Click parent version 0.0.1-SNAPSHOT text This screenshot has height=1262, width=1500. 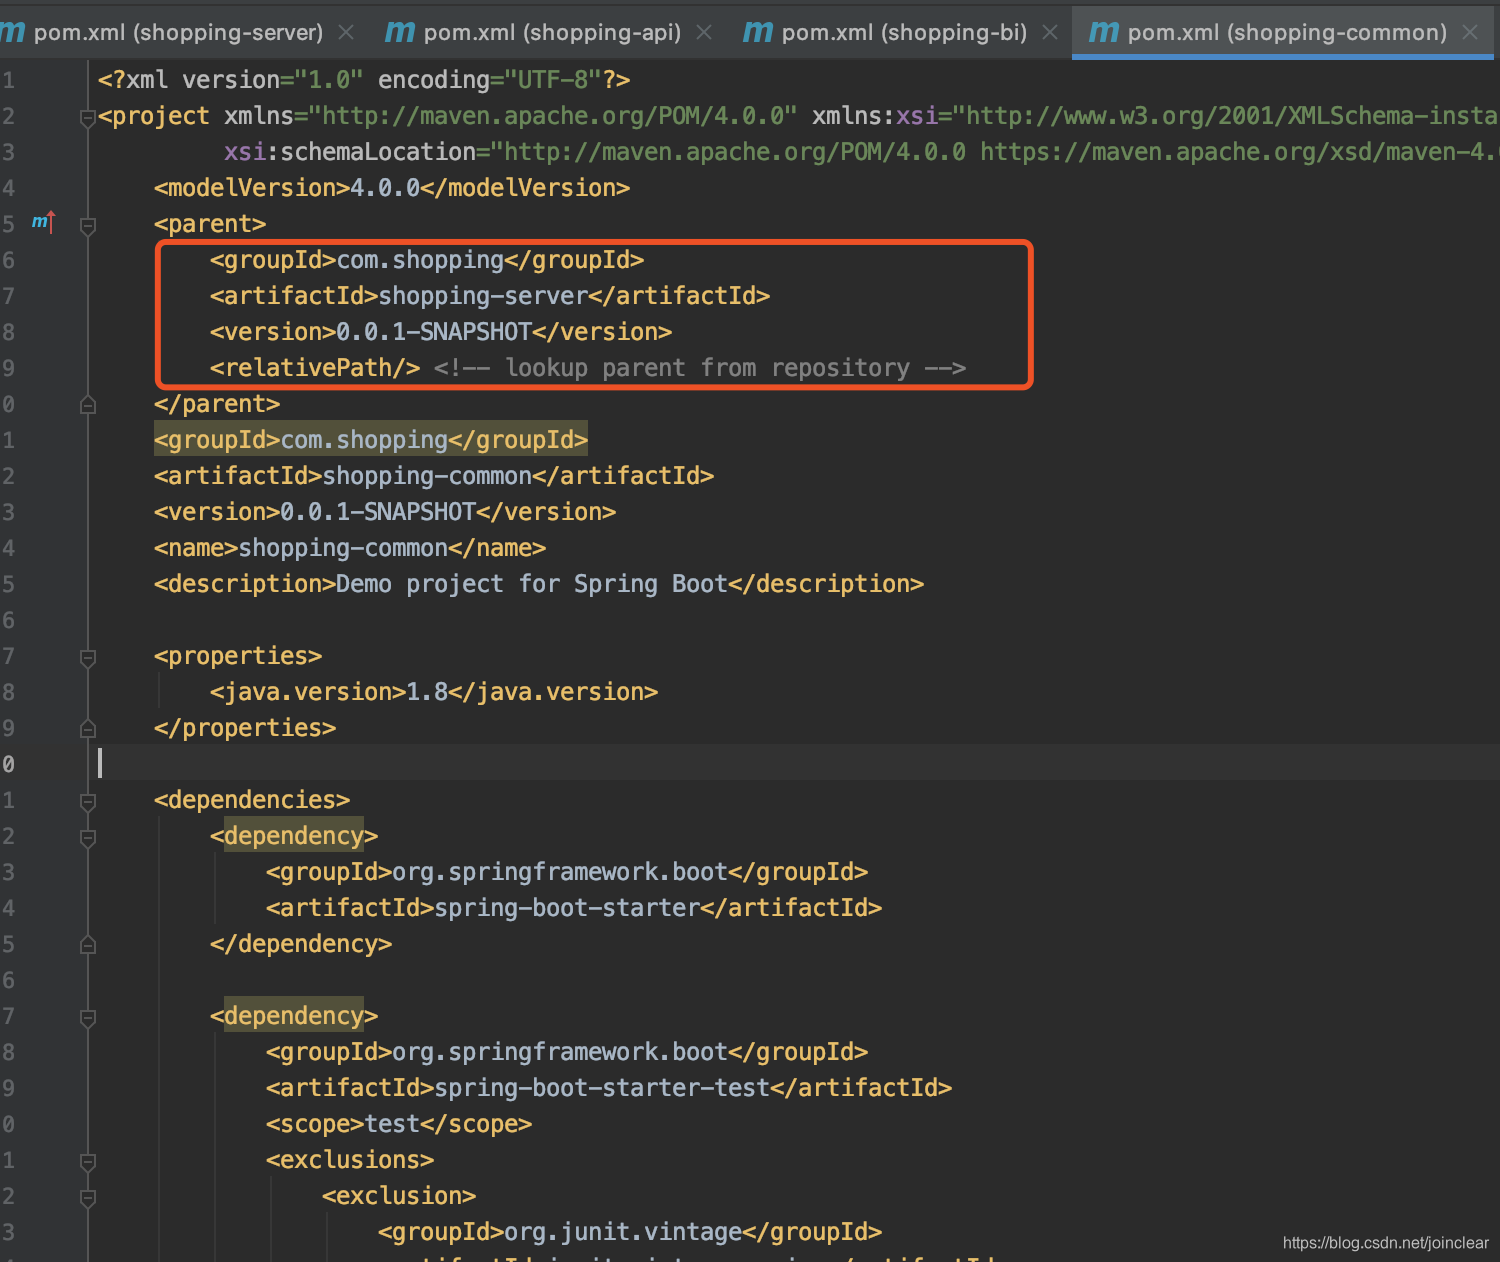point(434,332)
